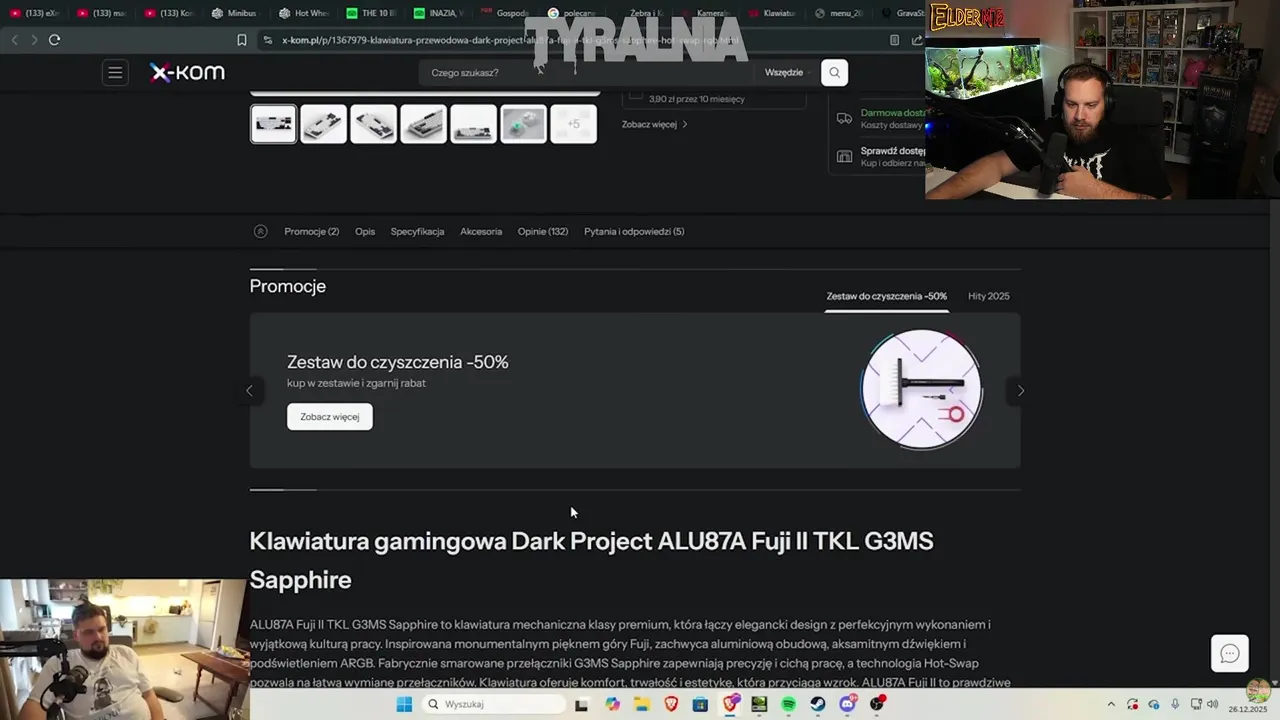Open Discord from taskbar
1280x720 pixels.
pyautogui.click(x=848, y=704)
